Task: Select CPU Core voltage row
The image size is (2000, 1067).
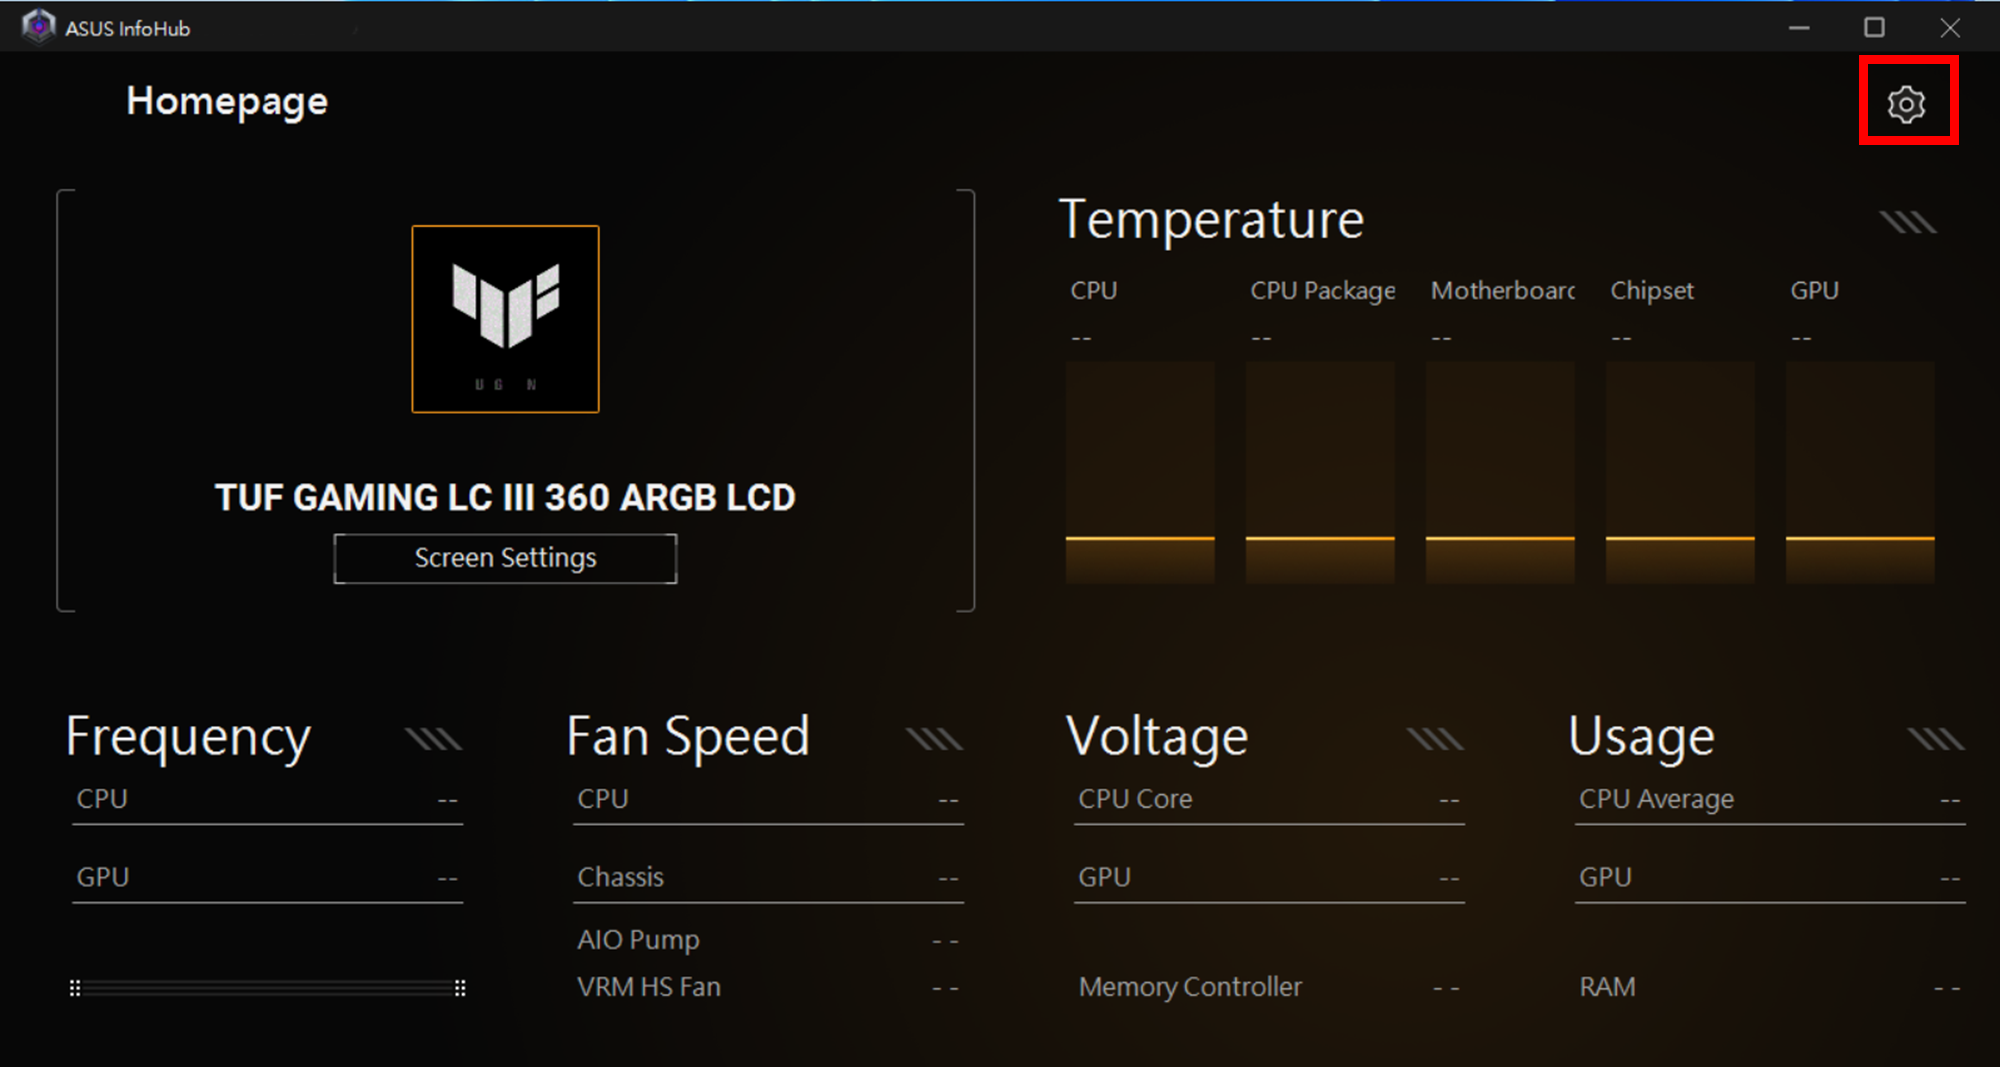Action: (x=1269, y=800)
